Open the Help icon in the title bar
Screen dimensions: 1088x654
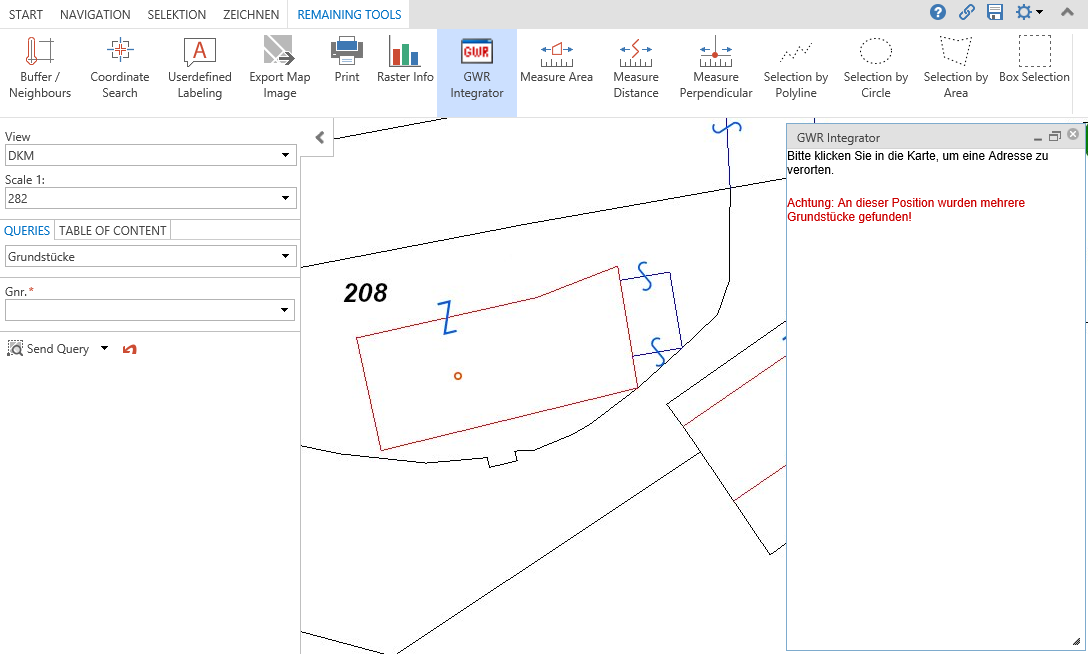[x=937, y=13]
